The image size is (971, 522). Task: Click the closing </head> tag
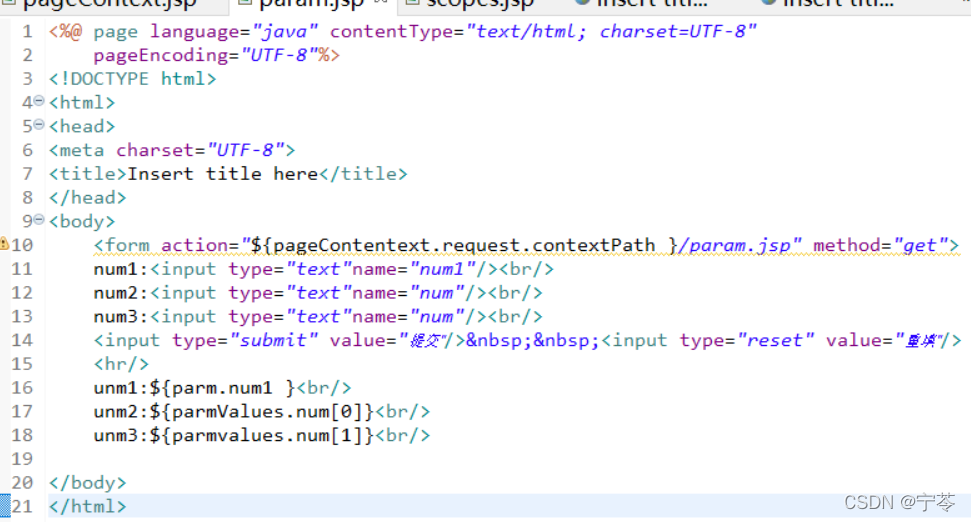[87, 198]
